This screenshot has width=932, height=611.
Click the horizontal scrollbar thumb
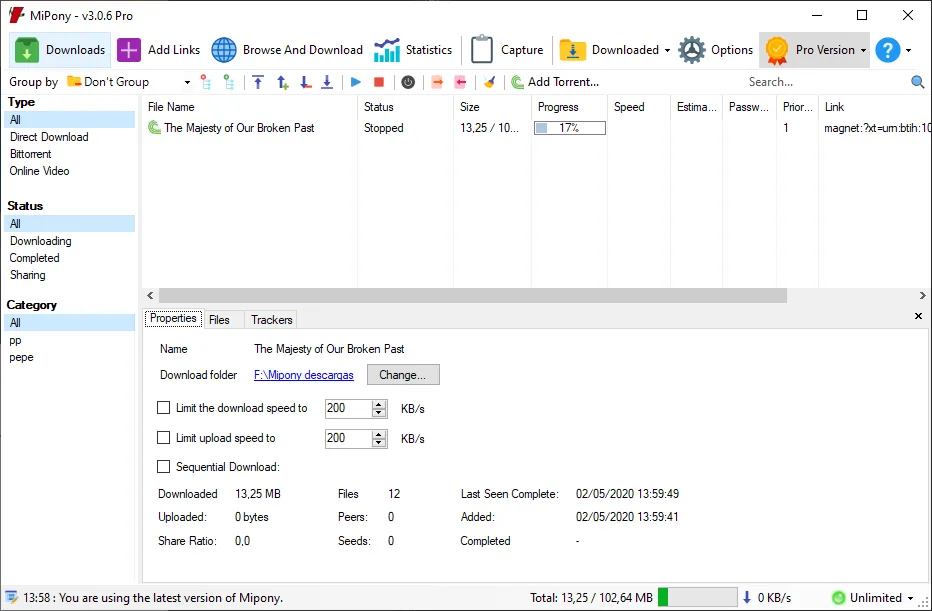tap(473, 295)
